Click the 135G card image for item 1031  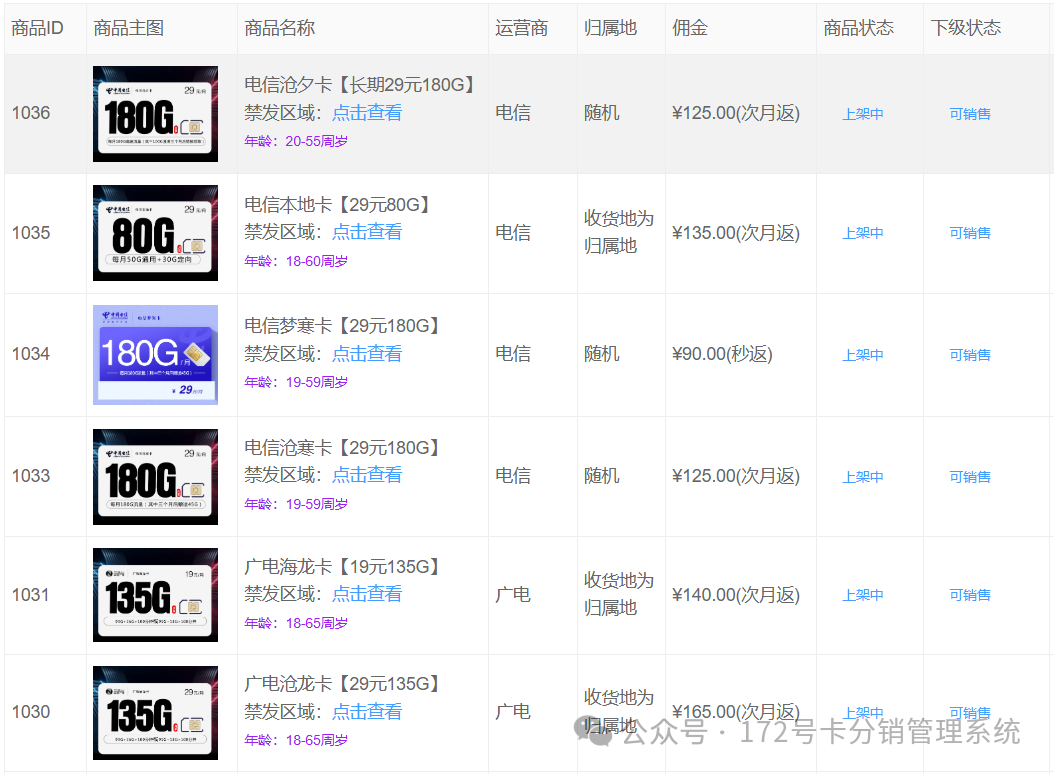pyautogui.click(x=155, y=595)
